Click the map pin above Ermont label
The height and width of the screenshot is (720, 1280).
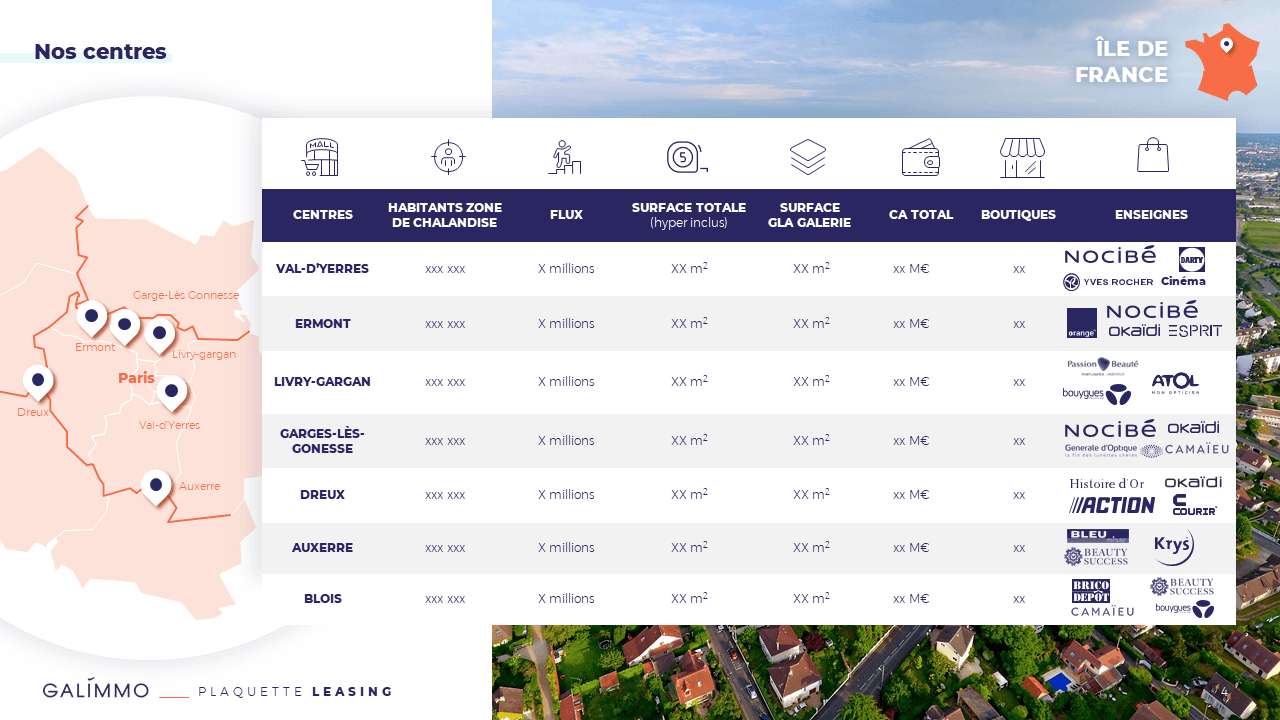[91, 318]
